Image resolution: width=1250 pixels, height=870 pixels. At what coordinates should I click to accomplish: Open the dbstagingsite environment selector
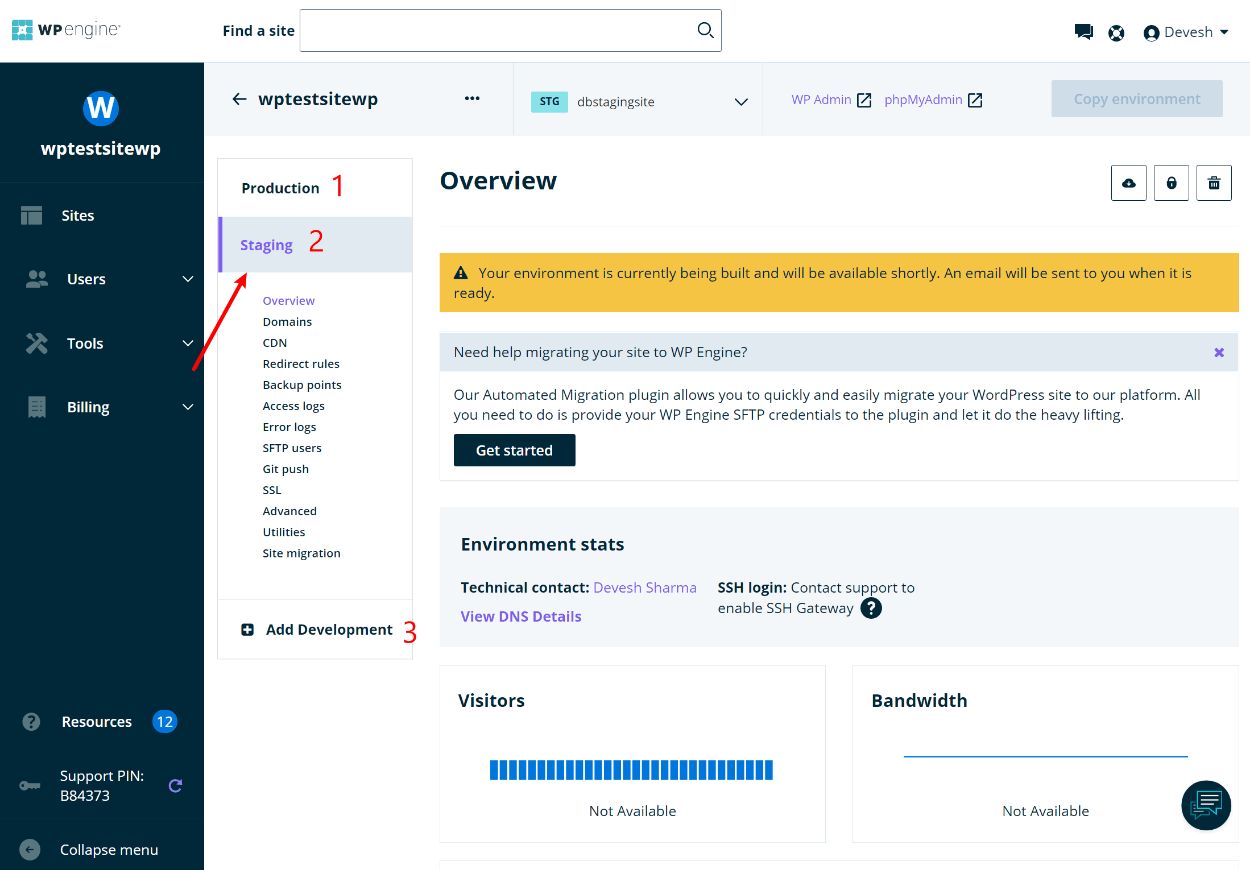click(640, 101)
